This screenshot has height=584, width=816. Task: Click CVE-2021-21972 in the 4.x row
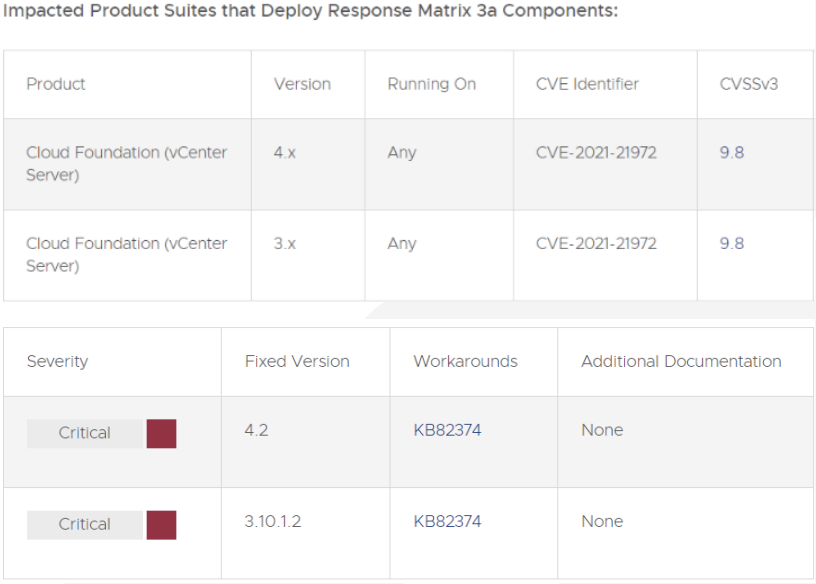pos(596,153)
